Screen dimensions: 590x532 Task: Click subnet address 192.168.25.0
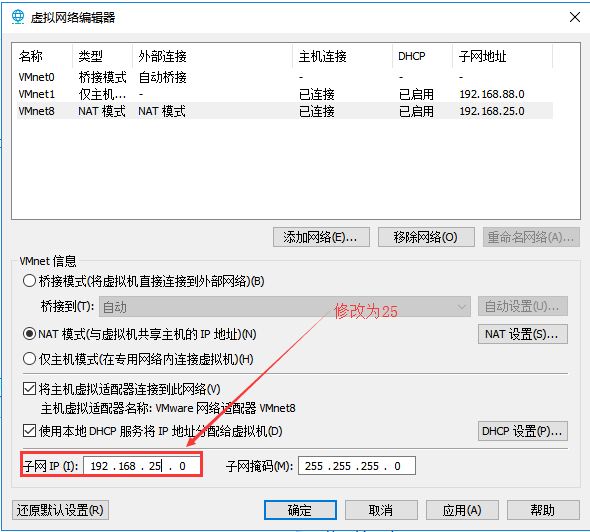pyautogui.click(x=492, y=111)
